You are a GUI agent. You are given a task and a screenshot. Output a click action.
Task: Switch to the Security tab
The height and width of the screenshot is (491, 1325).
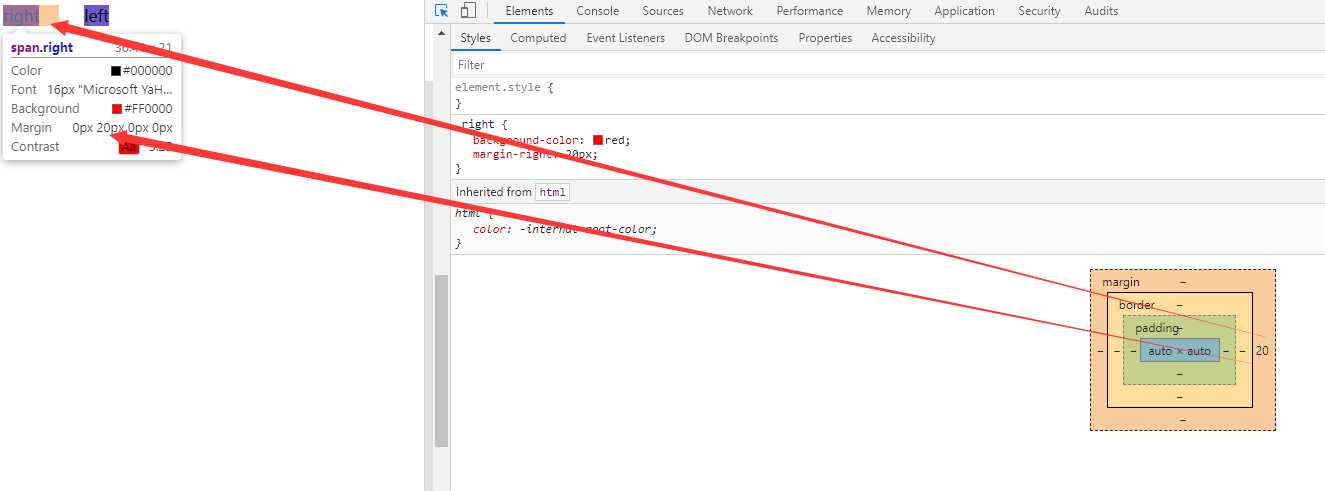point(1039,11)
